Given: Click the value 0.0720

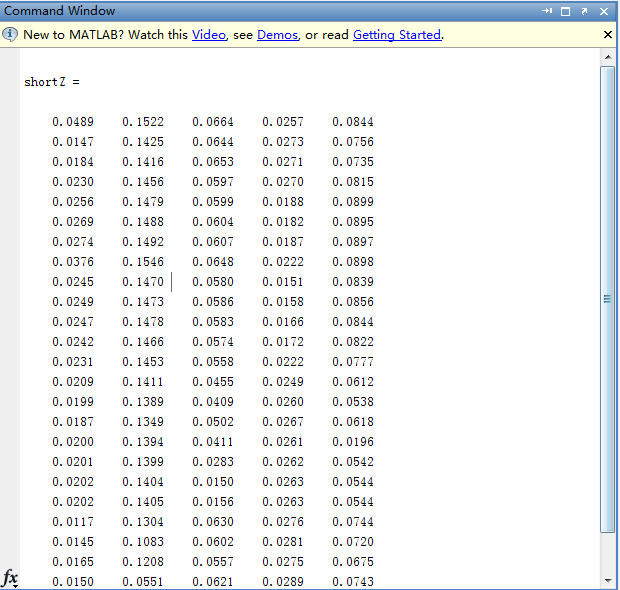Looking at the screenshot, I should [x=353, y=542].
